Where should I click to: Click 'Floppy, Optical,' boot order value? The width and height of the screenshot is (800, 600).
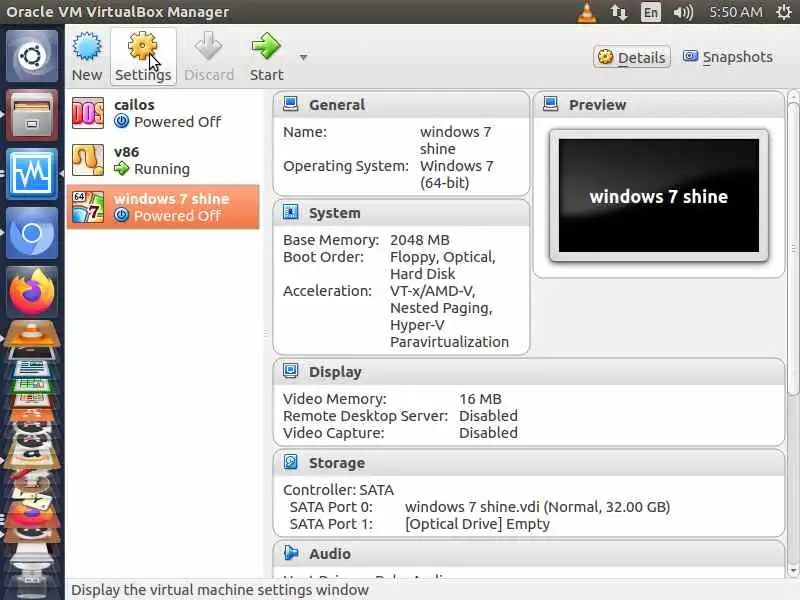point(442,257)
